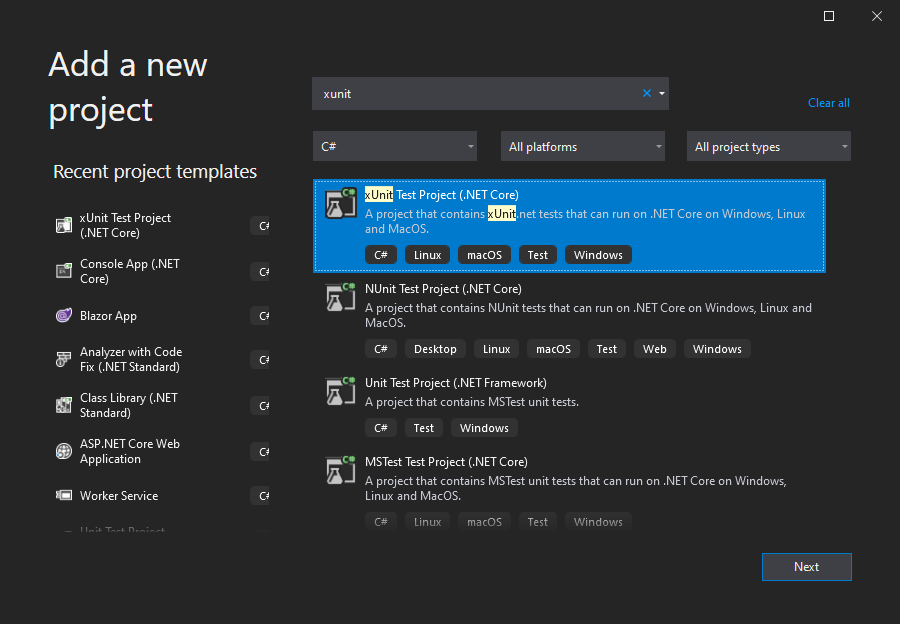900x624 pixels.
Task: Click the MSTest Test Project flask icon
Action: 340,471
